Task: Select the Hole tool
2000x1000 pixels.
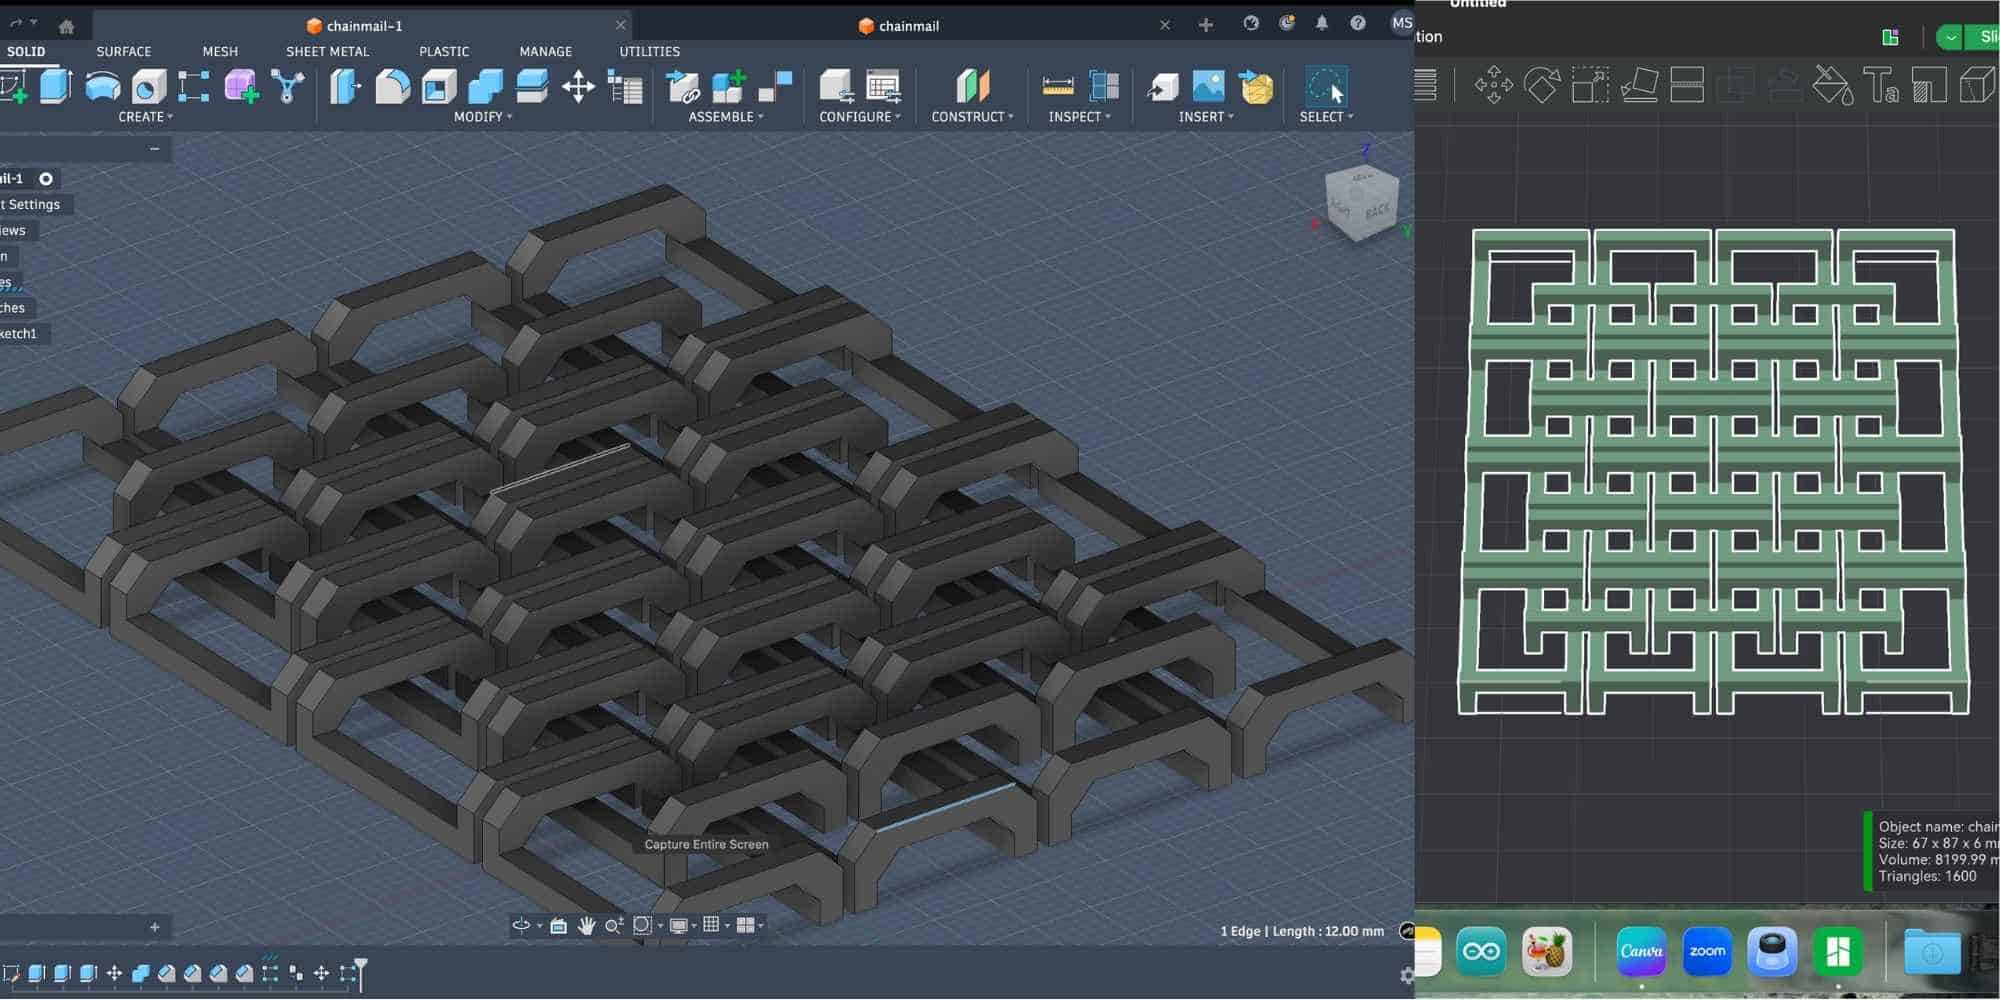Action: [x=149, y=87]
